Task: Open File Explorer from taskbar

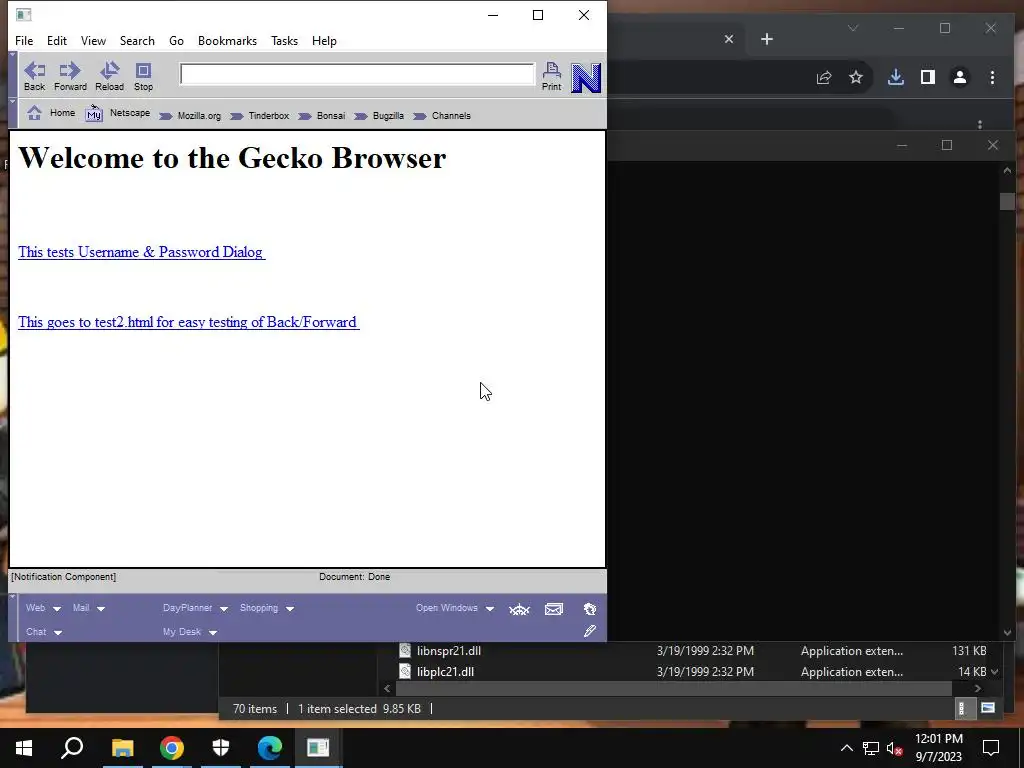Action: [122, 748]
